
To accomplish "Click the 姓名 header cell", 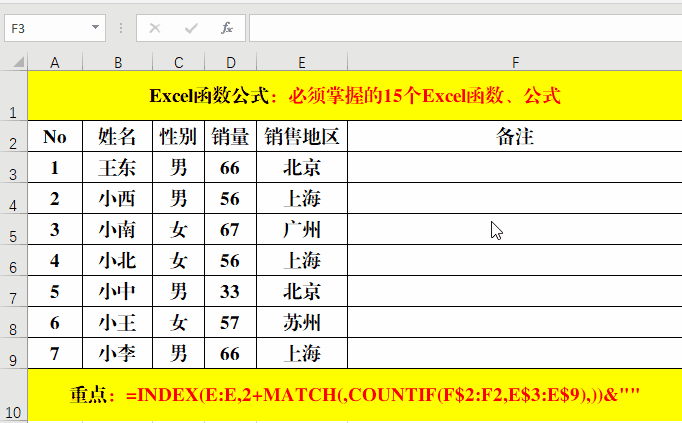I will [117, 137].
